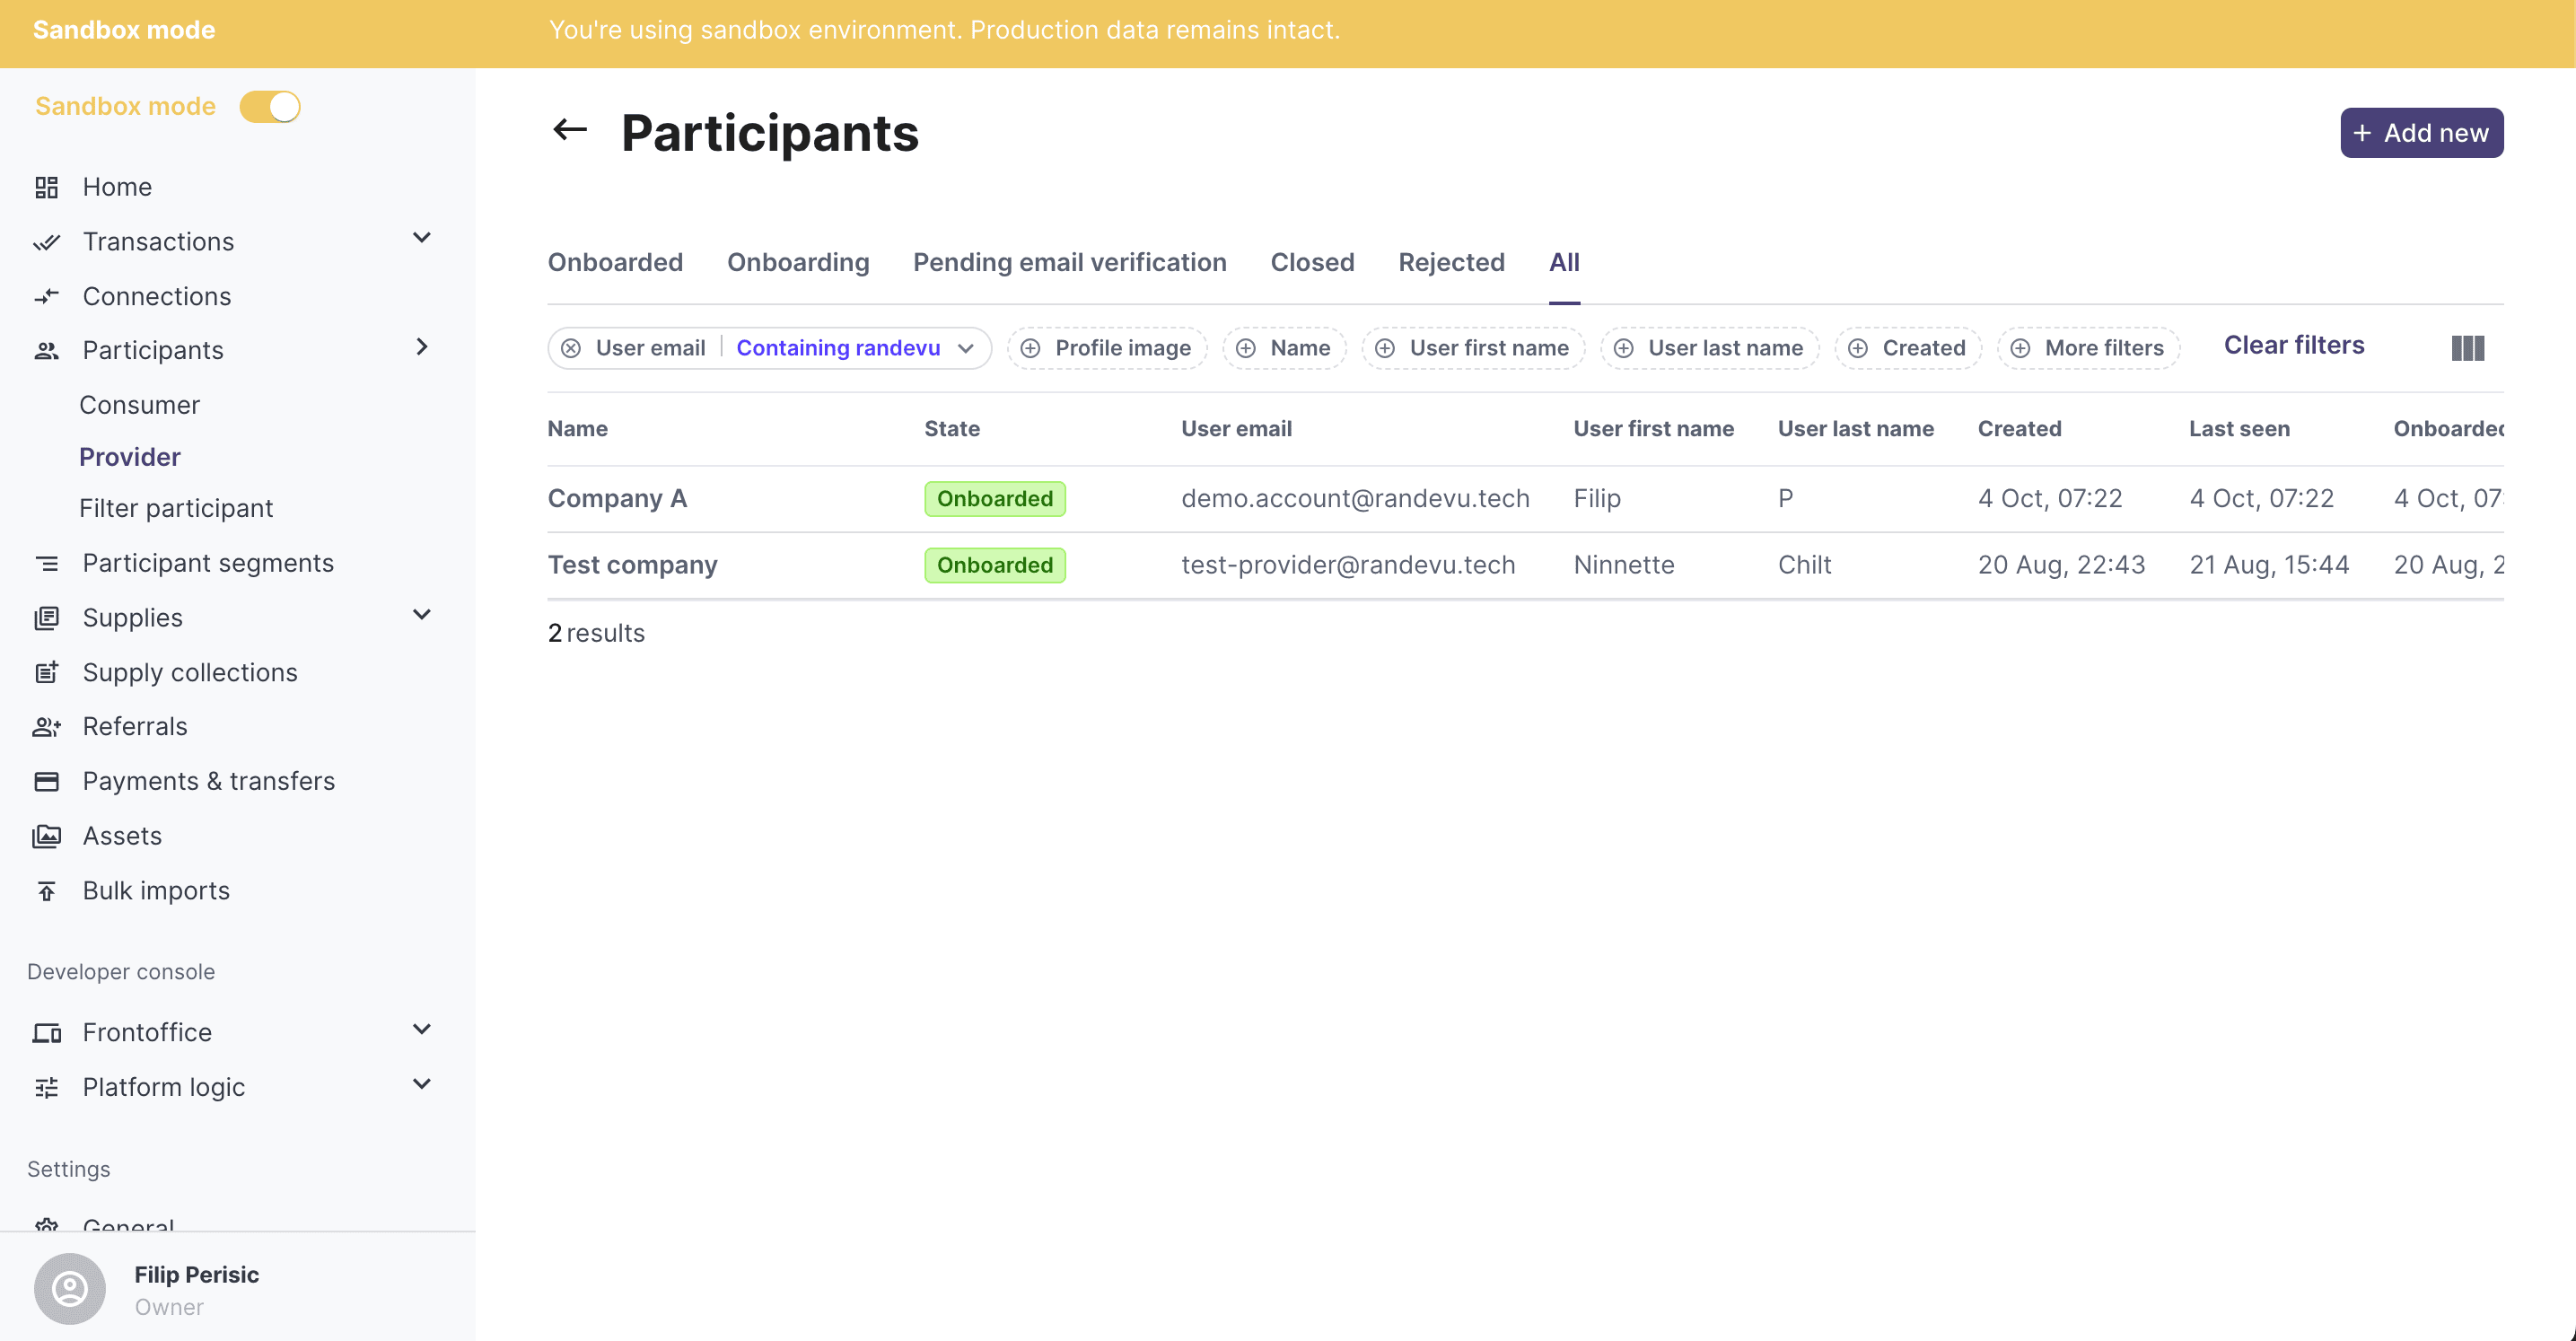Screen dimensions: 2576x1341
Task: Click the Participants icon in sidebar
Action: click(x=46, y=349)
